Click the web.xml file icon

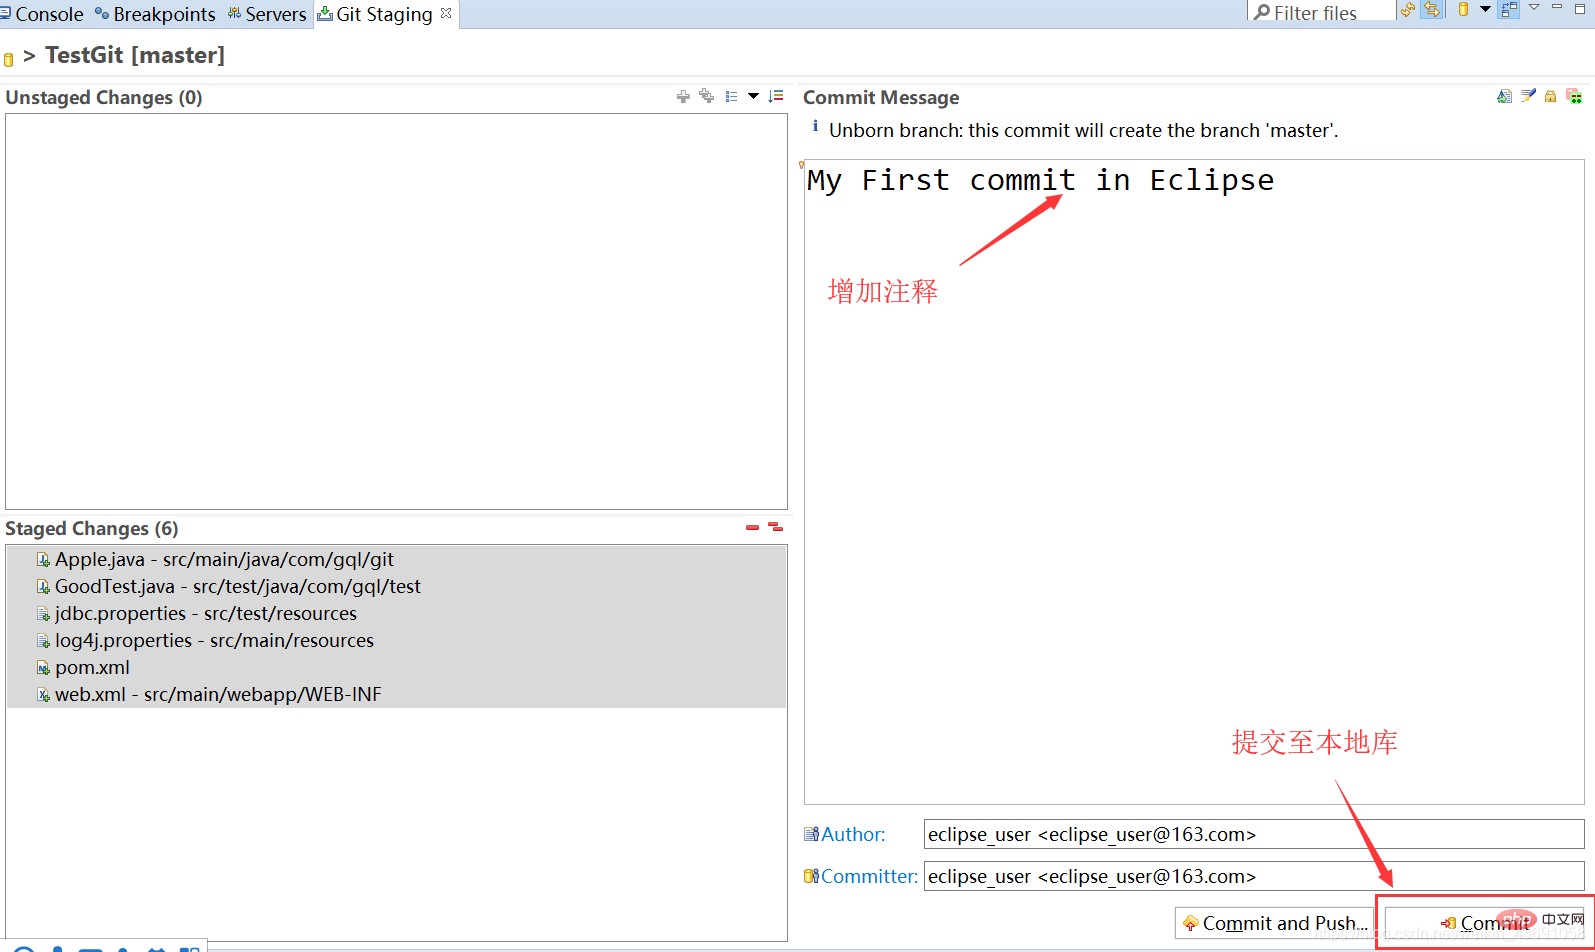(x=43, y=695)
